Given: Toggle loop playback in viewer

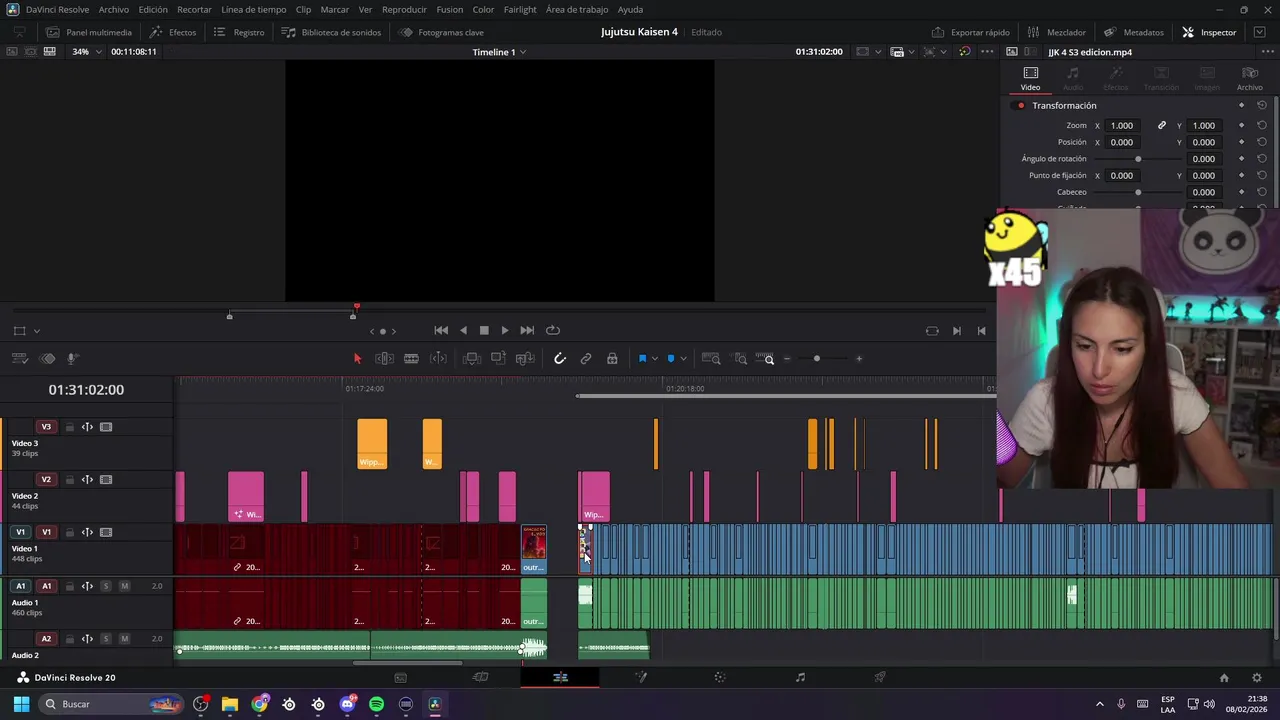Looking at the screenshot, I should [552, 331].
